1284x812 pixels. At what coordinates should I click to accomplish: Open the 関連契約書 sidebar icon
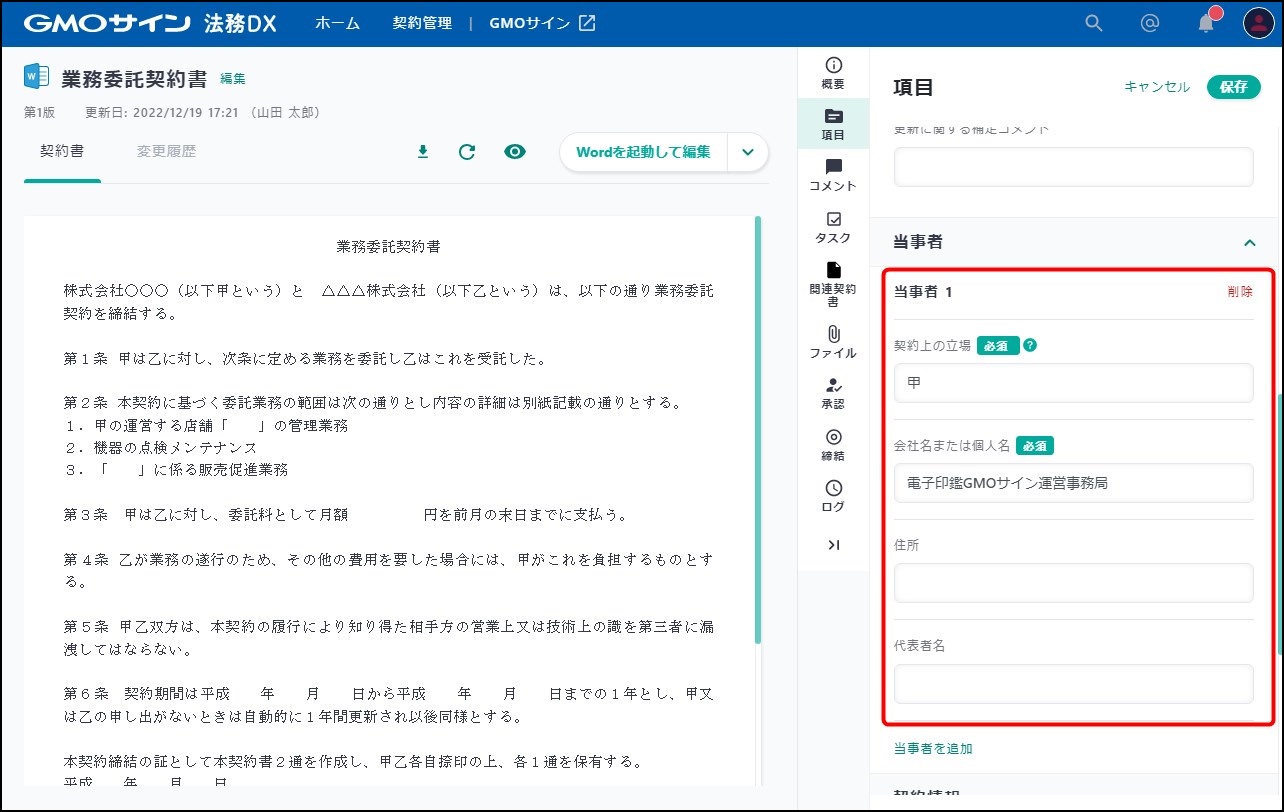coord(833,284)
